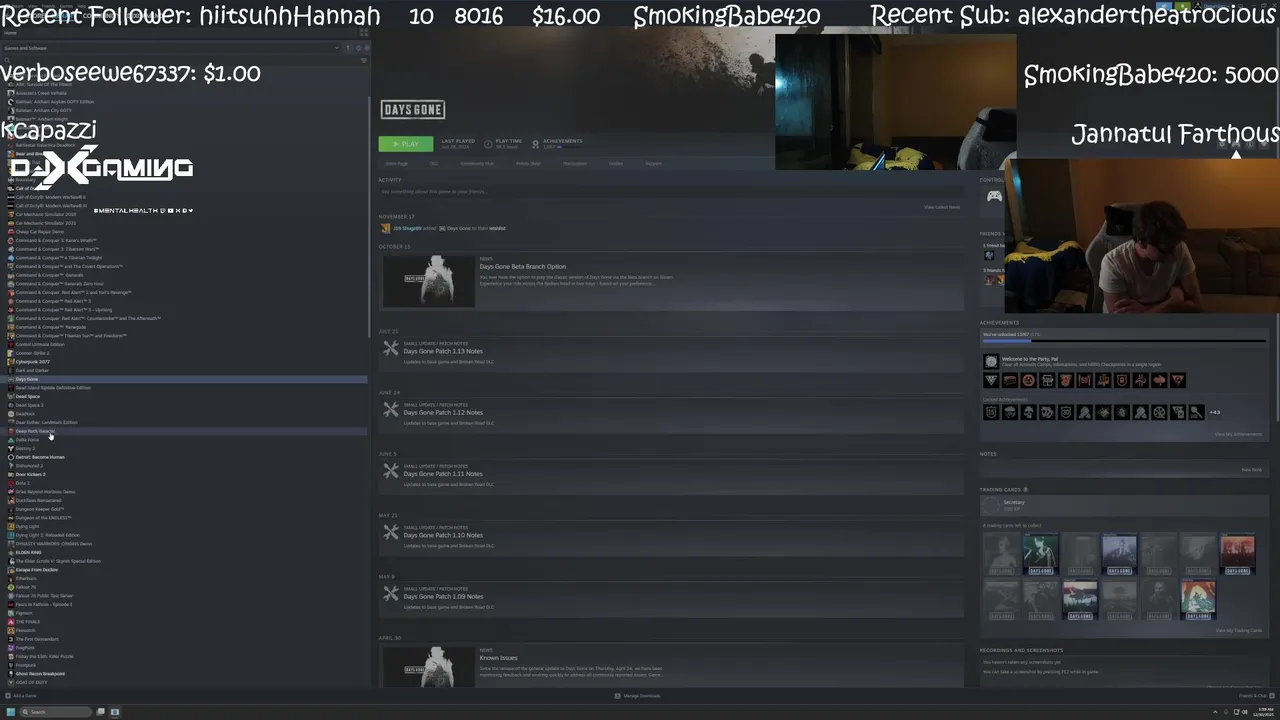Go to library Home
The height and width of the screenshot is (720, 1280).
coord(10,33)
